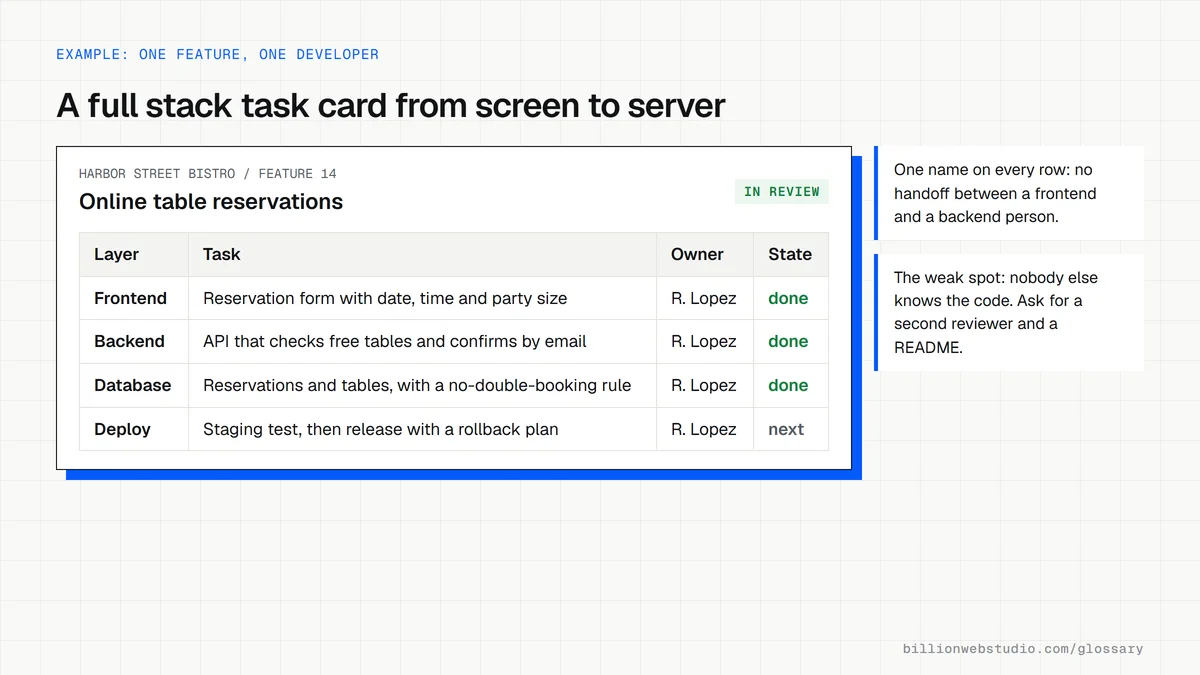
Task: Click the 'EXAMPLE: ONE FEATURE, ONE DEVELOPER' eyebrow
Action: 217,54
